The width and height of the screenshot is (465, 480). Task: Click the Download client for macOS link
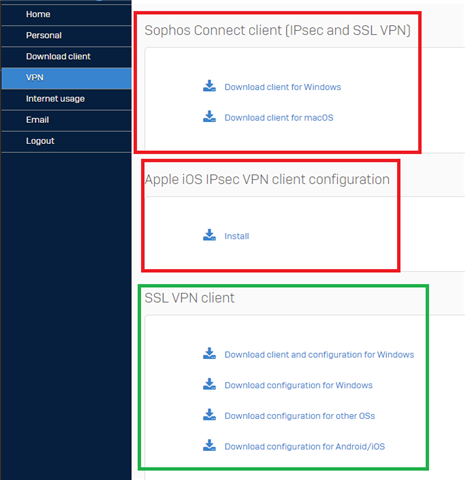click(279, 118)
